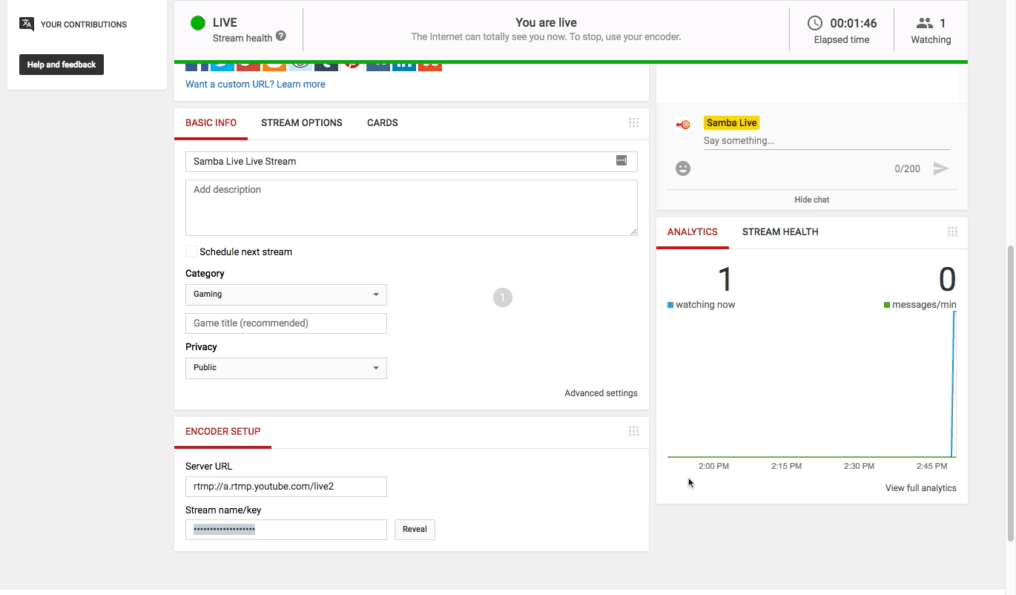Viewport: 1016px width, 595px height.
Task: Grab the Analytics panel grid handle icon
Action: point(952,232)
